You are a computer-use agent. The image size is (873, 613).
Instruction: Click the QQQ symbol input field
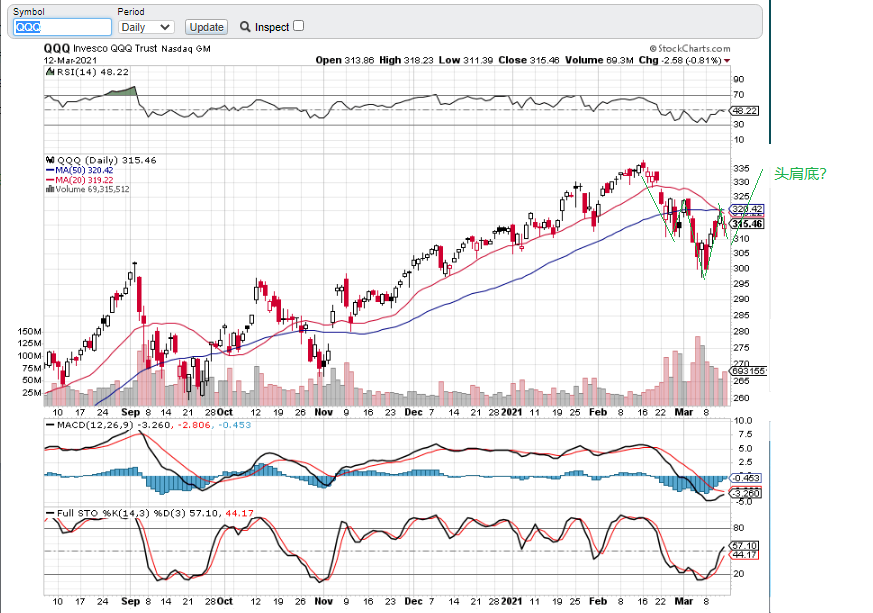pyautogui.click(x=62, y=27)
